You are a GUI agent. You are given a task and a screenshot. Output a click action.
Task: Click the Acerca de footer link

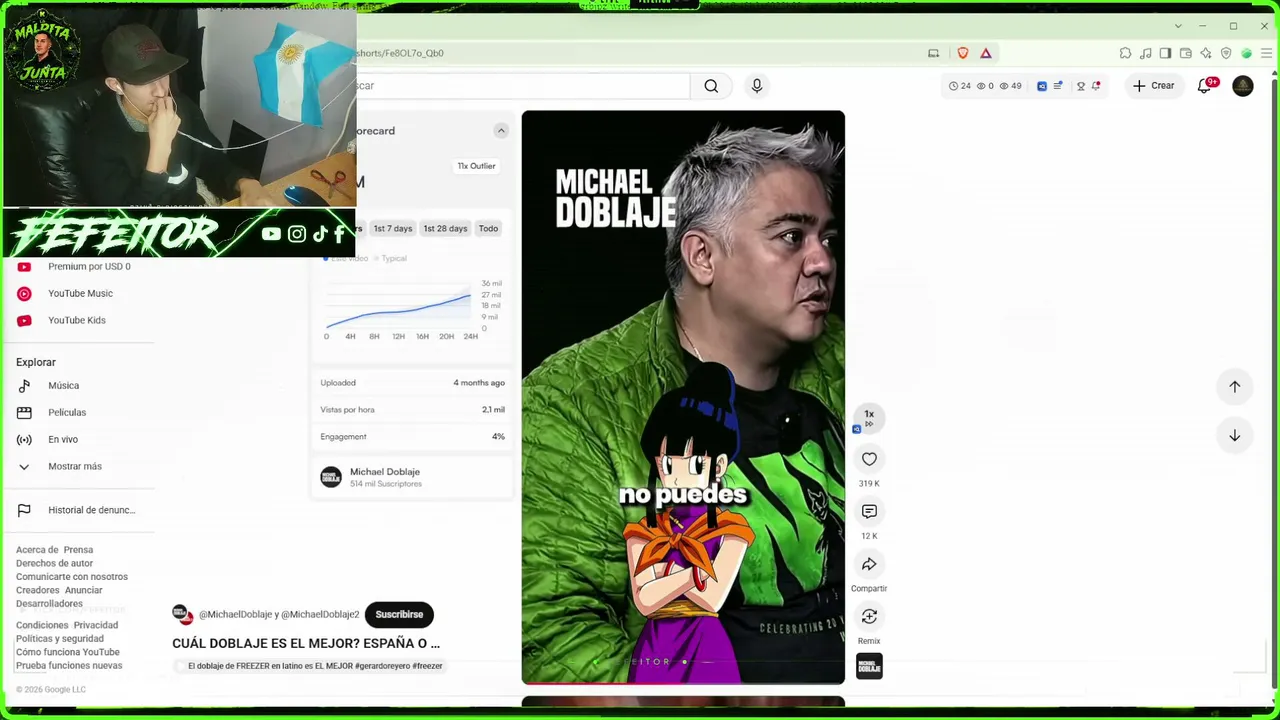click(37, 550)
